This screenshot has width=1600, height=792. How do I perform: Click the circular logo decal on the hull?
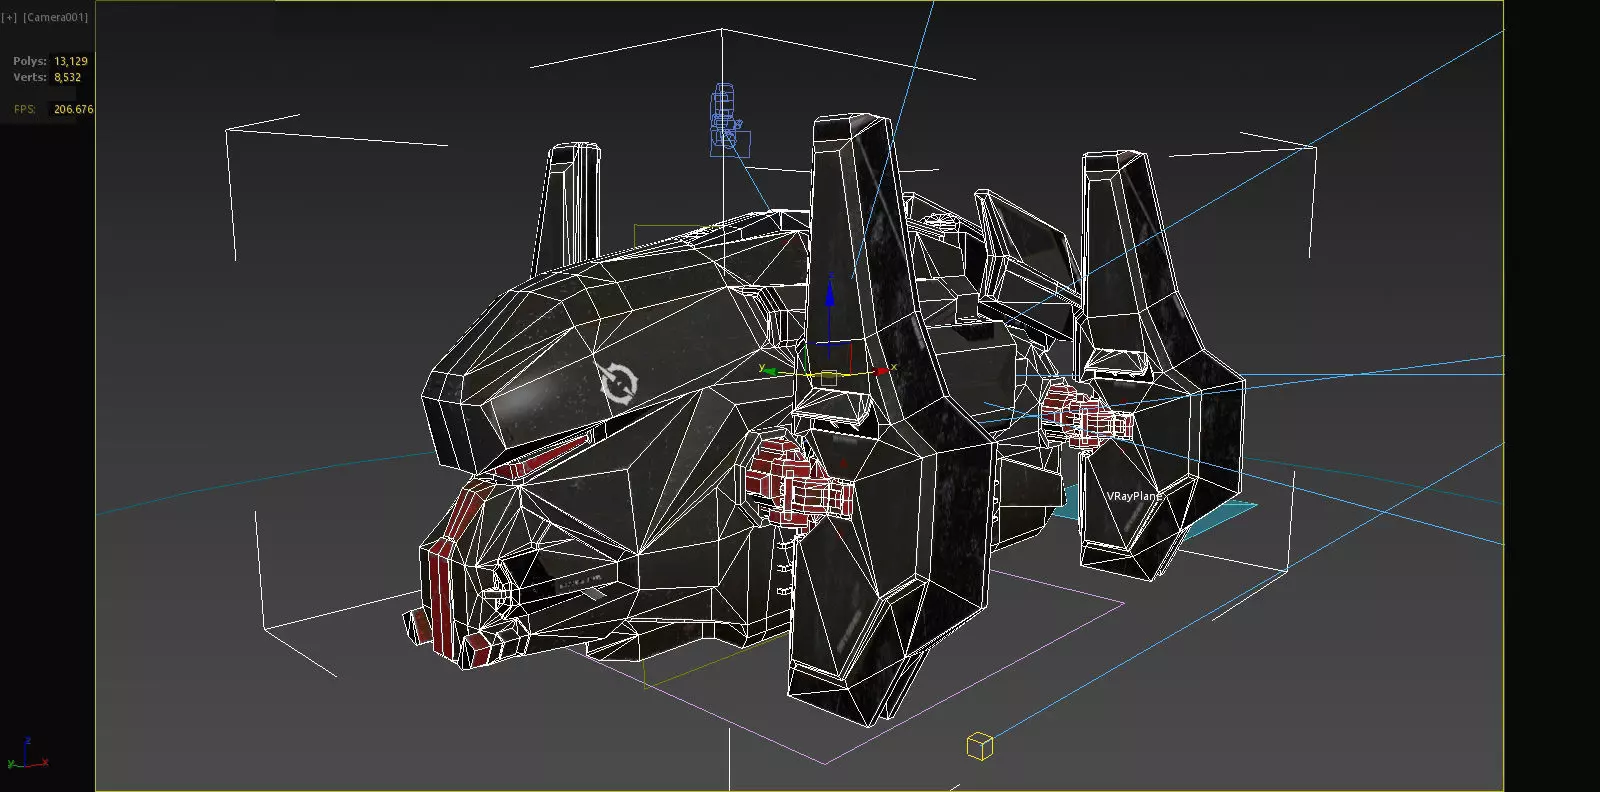(x=618, y=382)
